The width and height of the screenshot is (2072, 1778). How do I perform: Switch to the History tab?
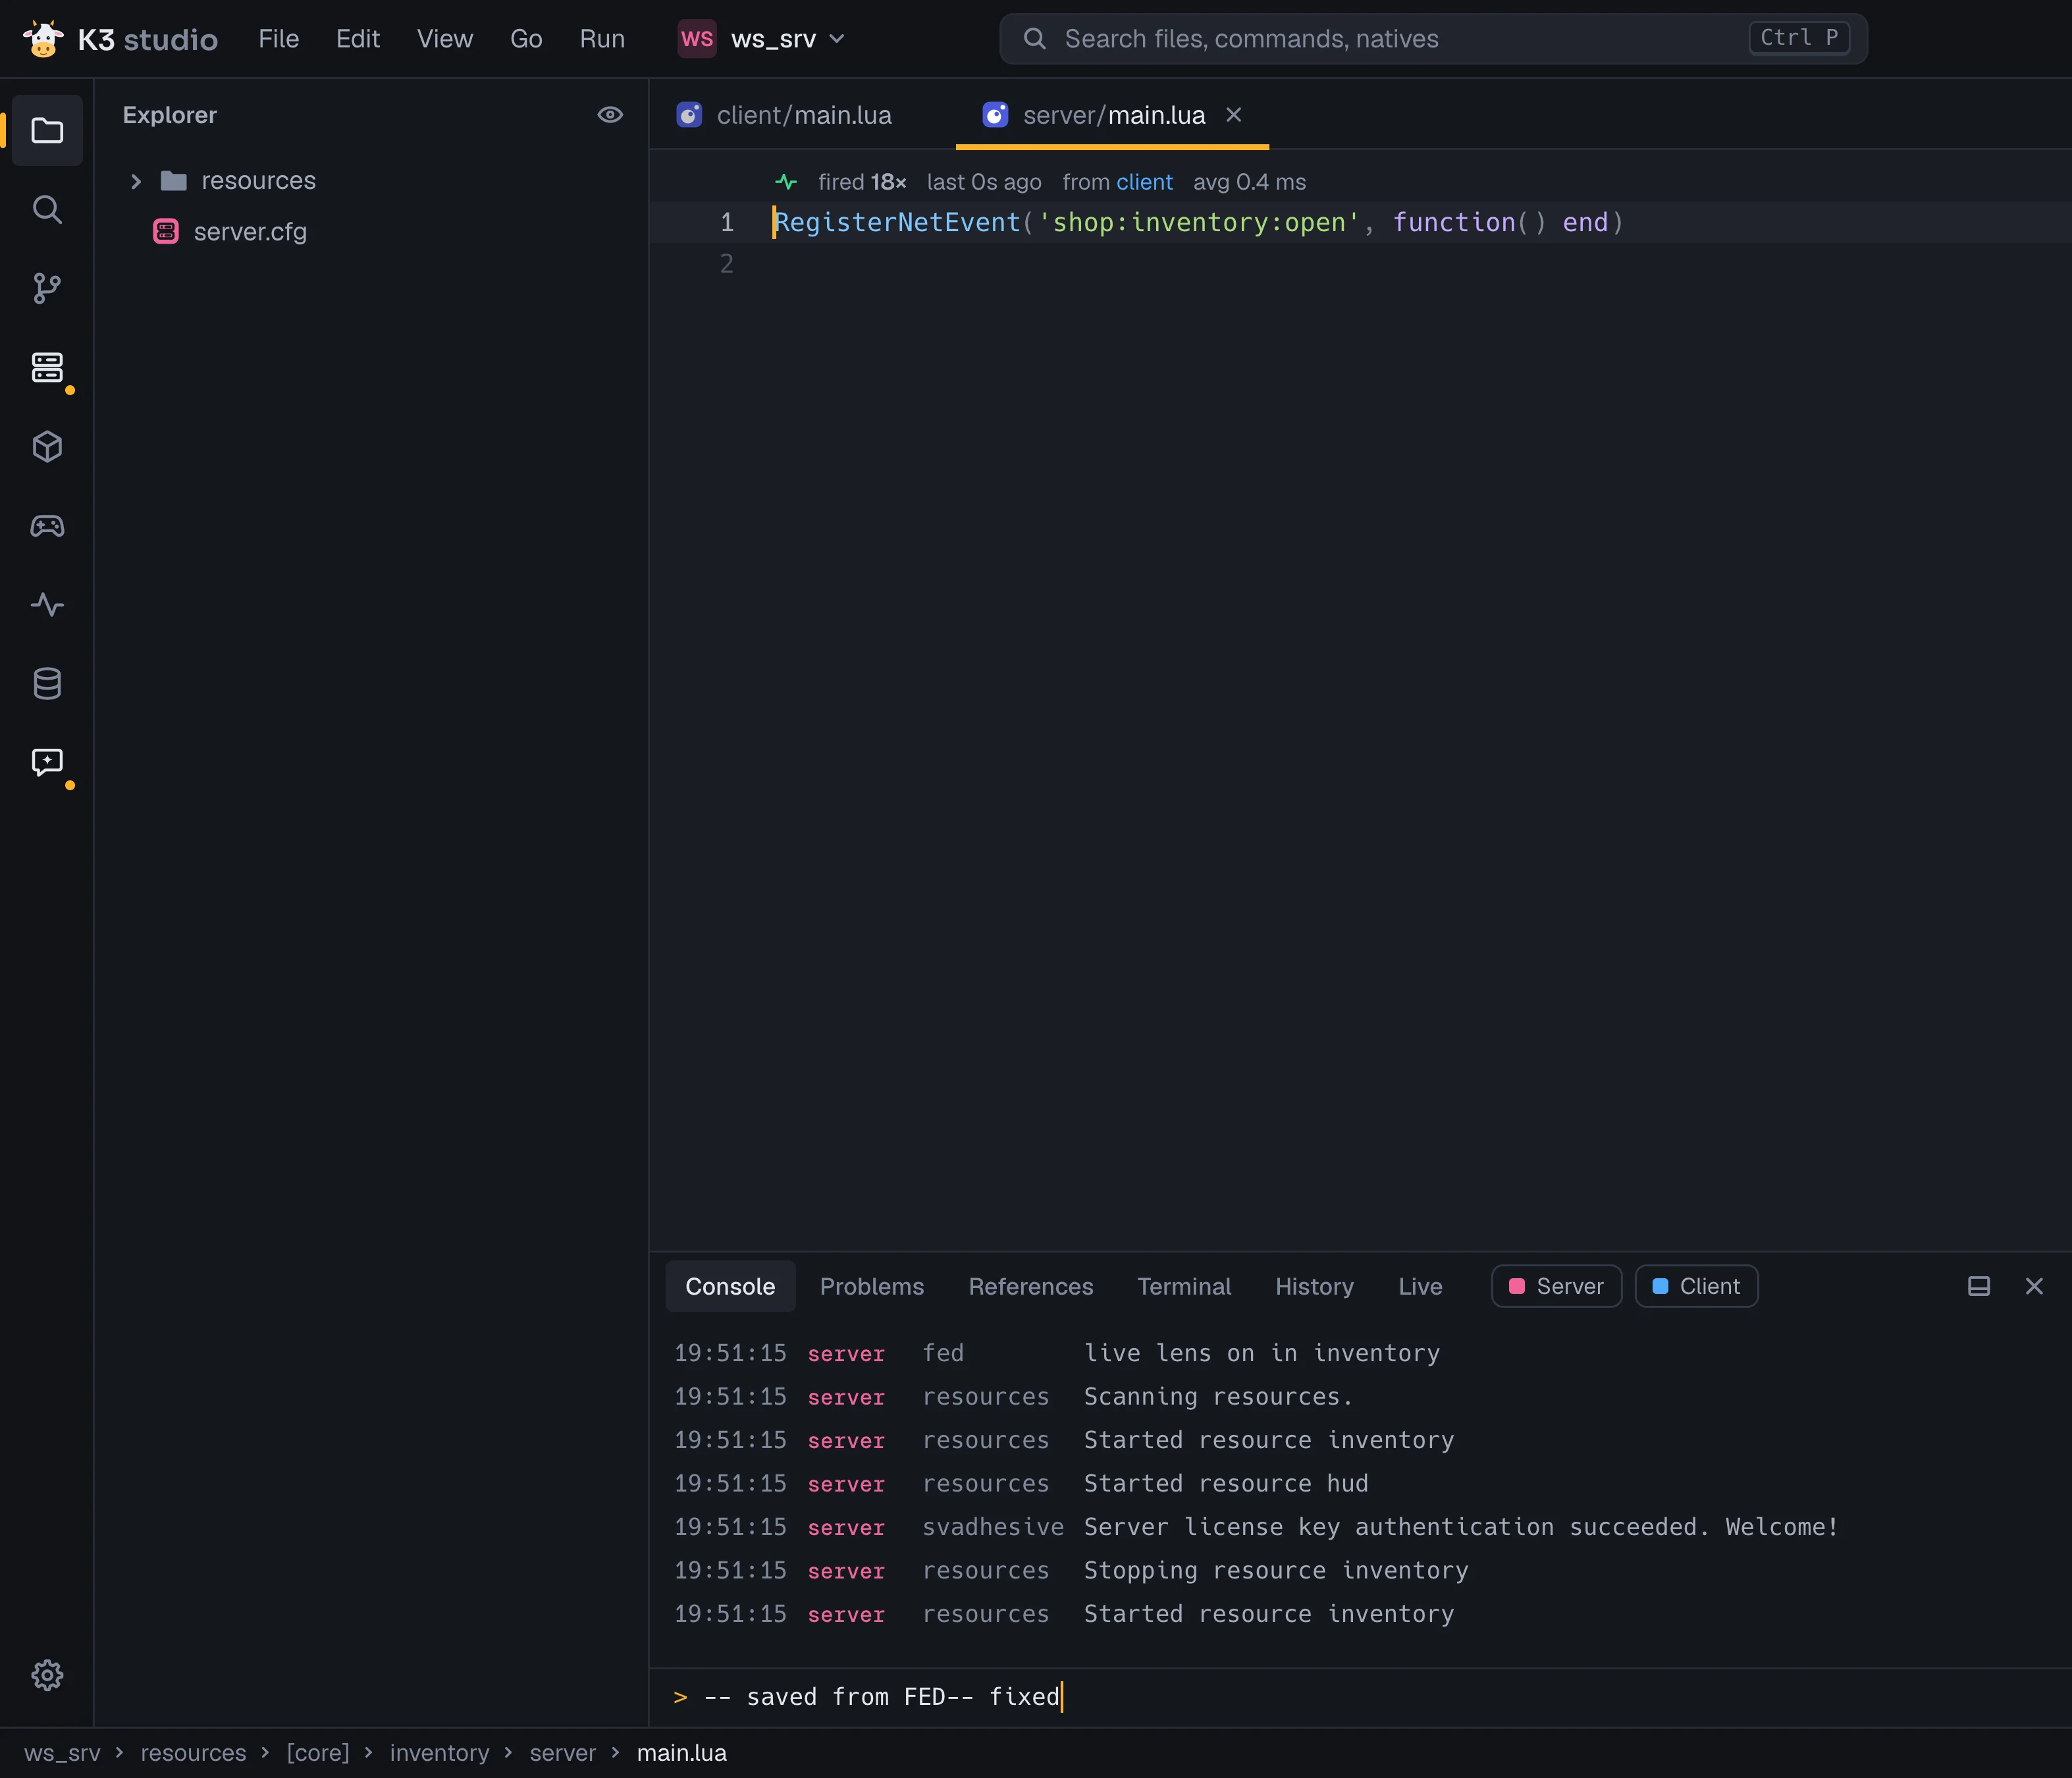(1314, 1286)
